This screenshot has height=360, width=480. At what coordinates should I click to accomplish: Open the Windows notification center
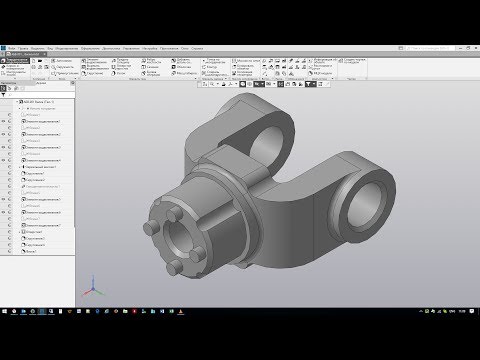472,311
